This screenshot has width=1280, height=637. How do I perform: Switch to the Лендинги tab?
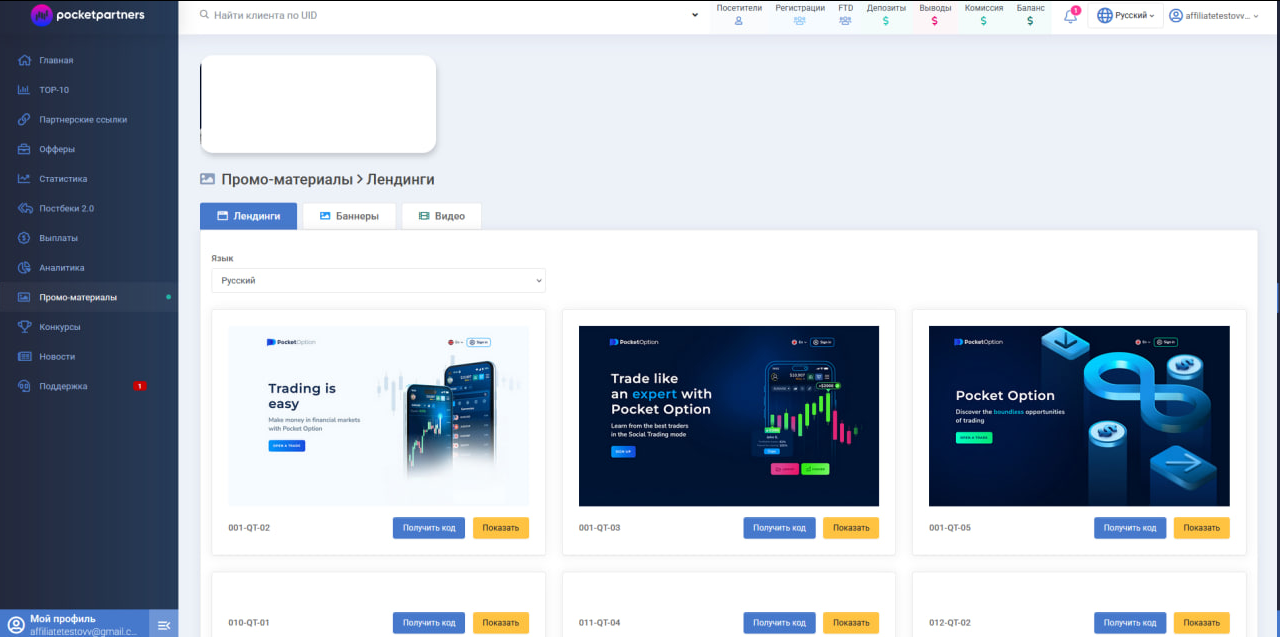(x=248, y=216)
